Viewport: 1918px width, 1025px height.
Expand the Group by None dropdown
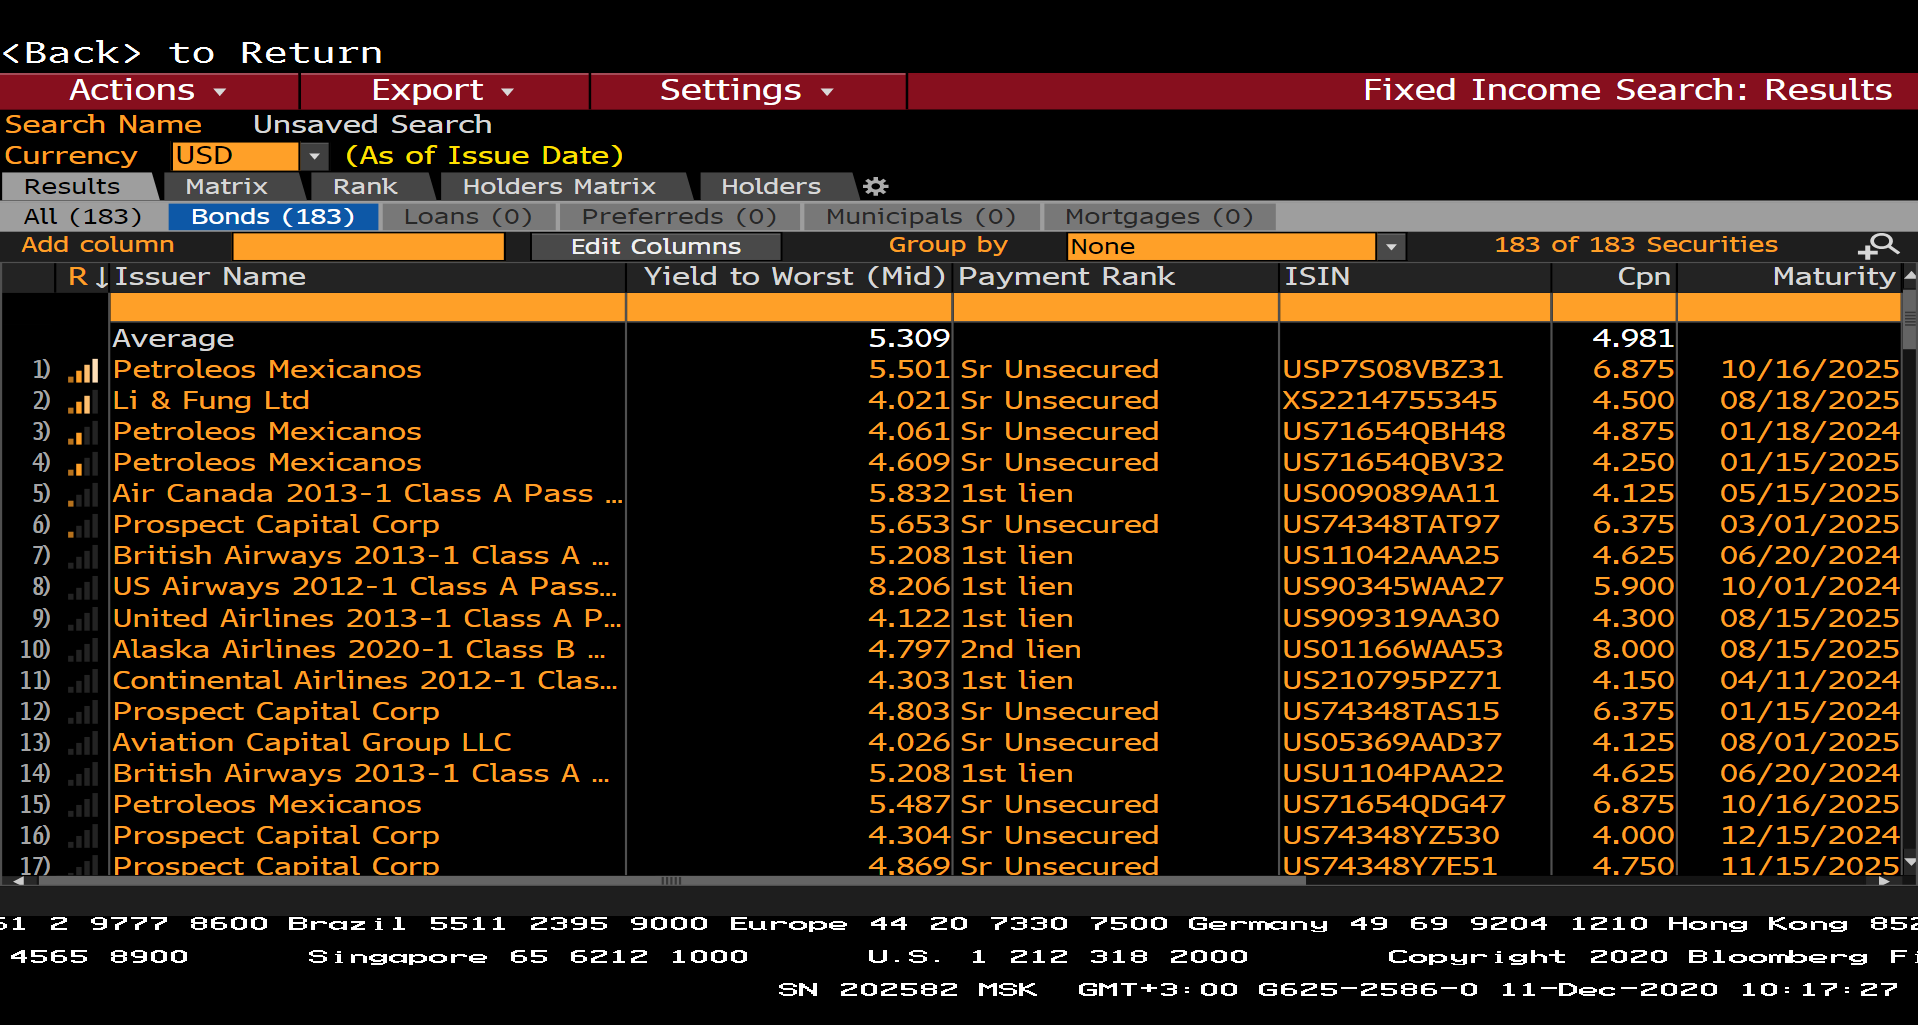tap(1391, 246)
